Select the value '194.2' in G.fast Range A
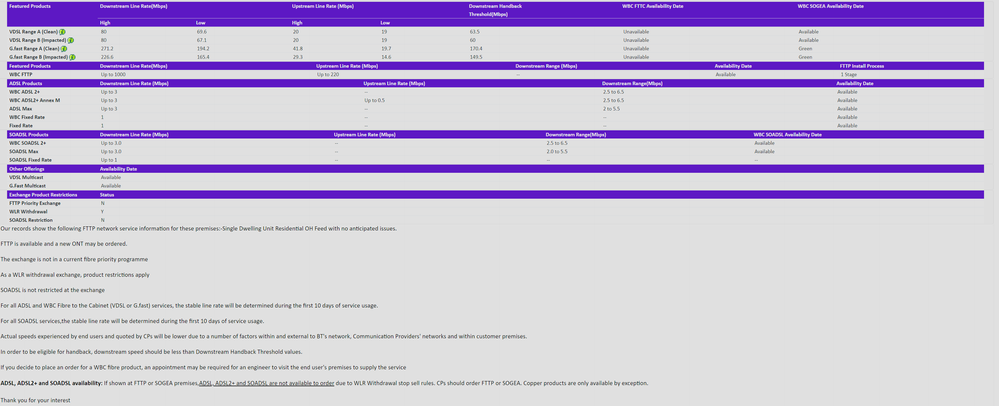999x406 pixels. tap(203, 48)
